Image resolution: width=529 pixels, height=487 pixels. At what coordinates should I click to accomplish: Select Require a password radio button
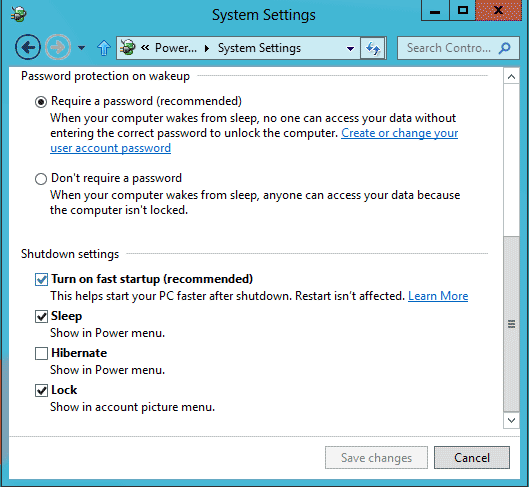coord(41,102)
